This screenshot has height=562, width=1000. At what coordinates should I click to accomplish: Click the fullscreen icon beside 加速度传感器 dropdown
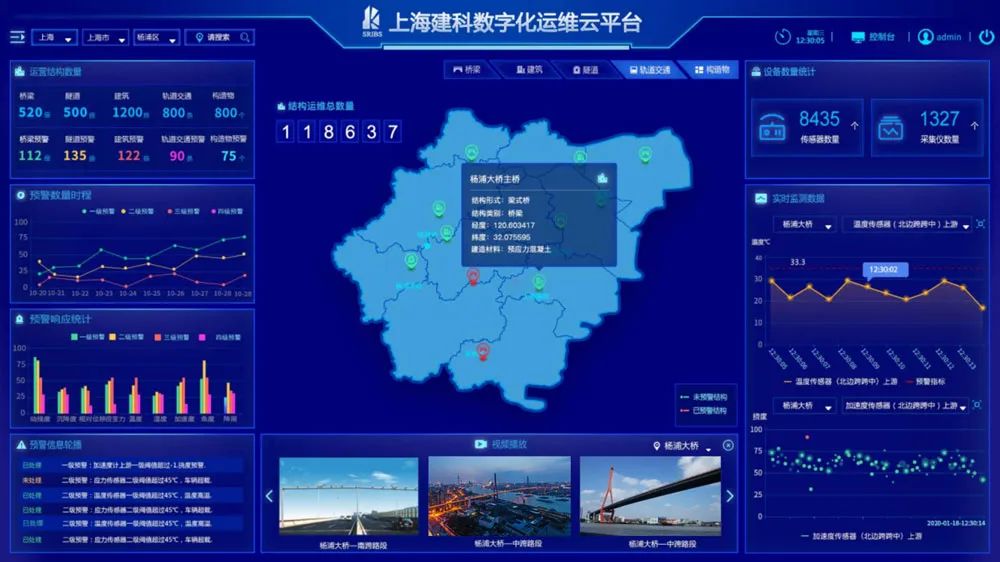(980, 407)
